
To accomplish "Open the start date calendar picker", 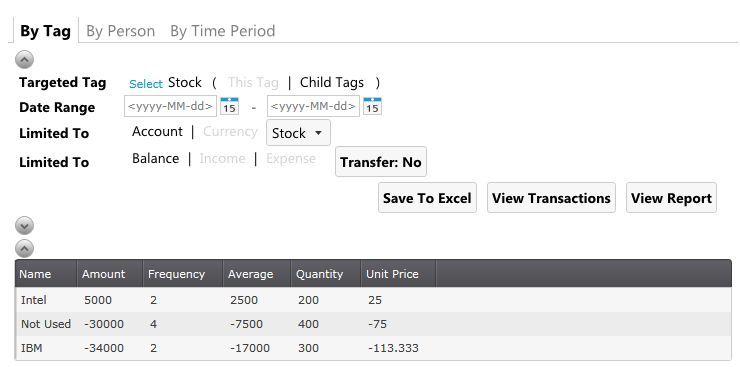I will [229, 106].
